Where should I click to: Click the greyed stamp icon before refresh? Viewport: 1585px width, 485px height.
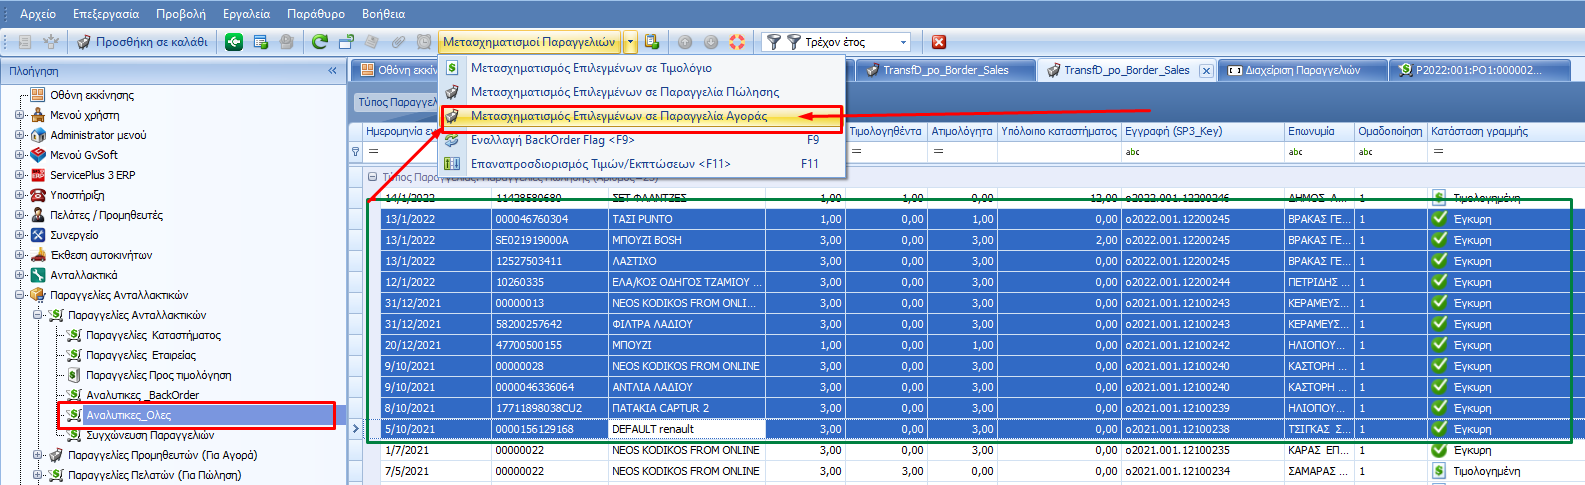click(x=286, y=42)
